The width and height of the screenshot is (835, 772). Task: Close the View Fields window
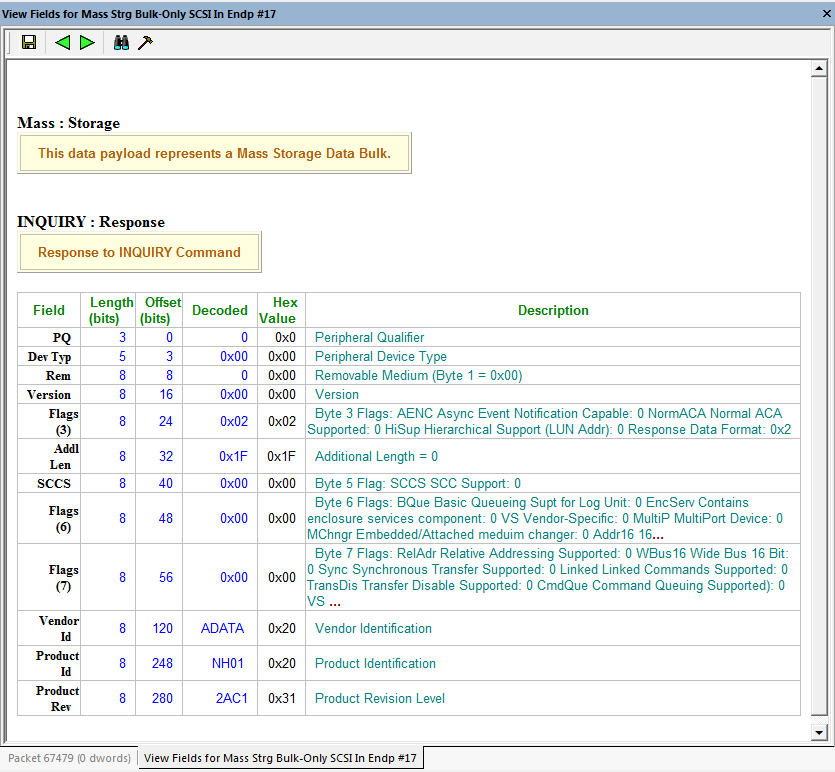[x=826, y=13]
